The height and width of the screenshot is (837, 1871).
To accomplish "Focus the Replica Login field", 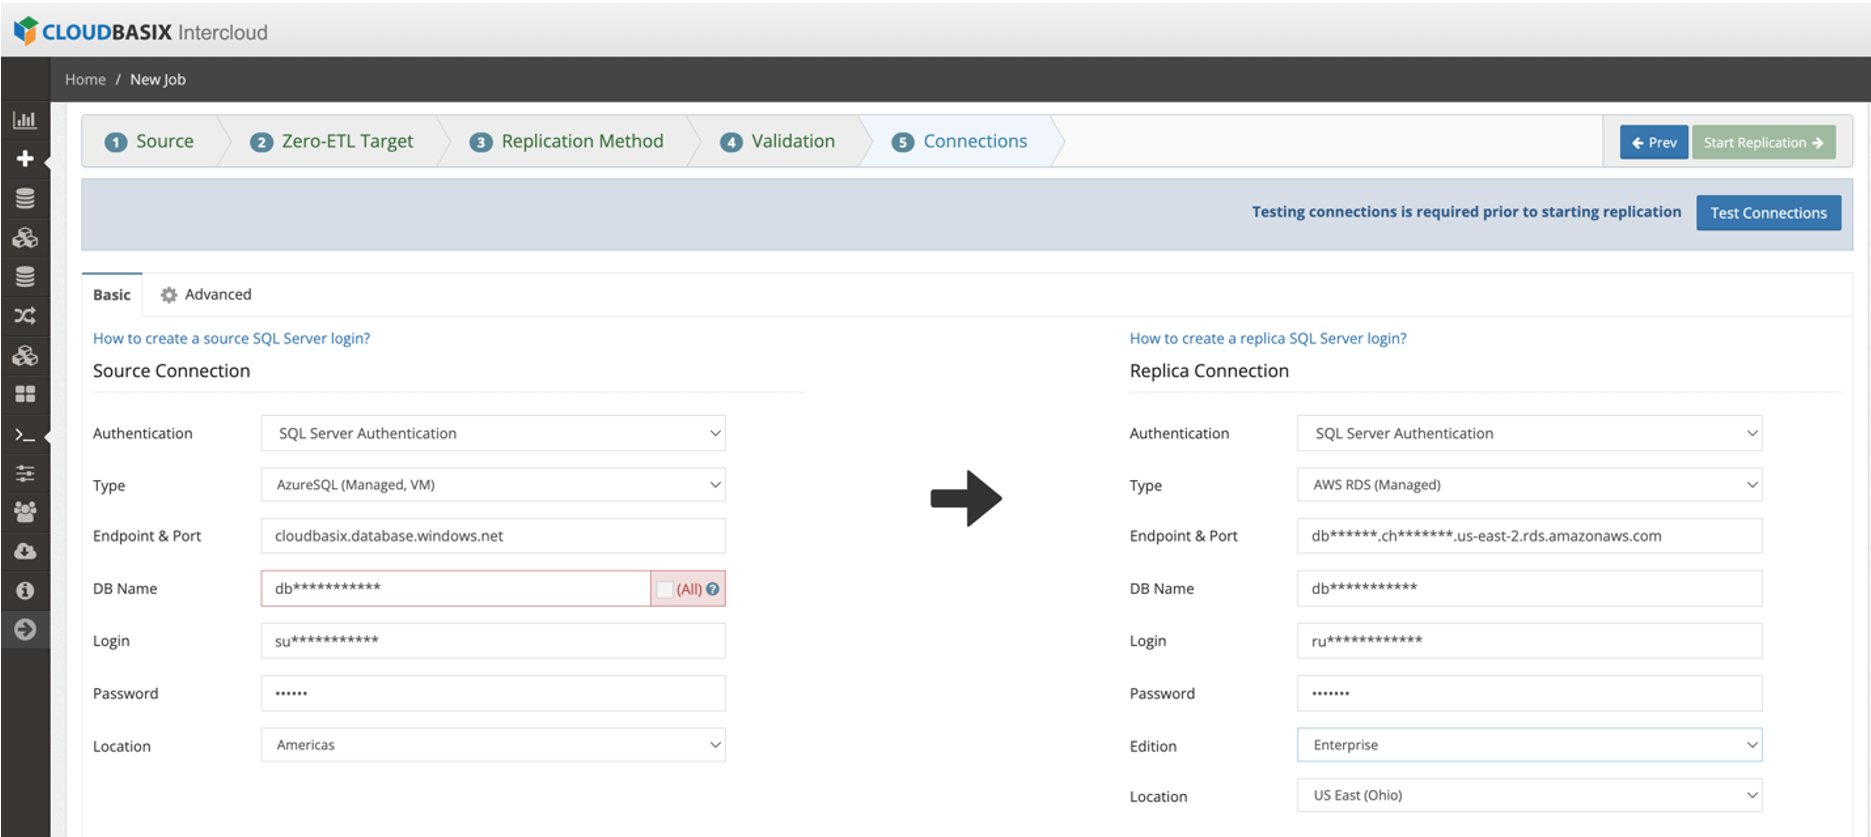I will pyautogui.click(x=1529, y=641).
